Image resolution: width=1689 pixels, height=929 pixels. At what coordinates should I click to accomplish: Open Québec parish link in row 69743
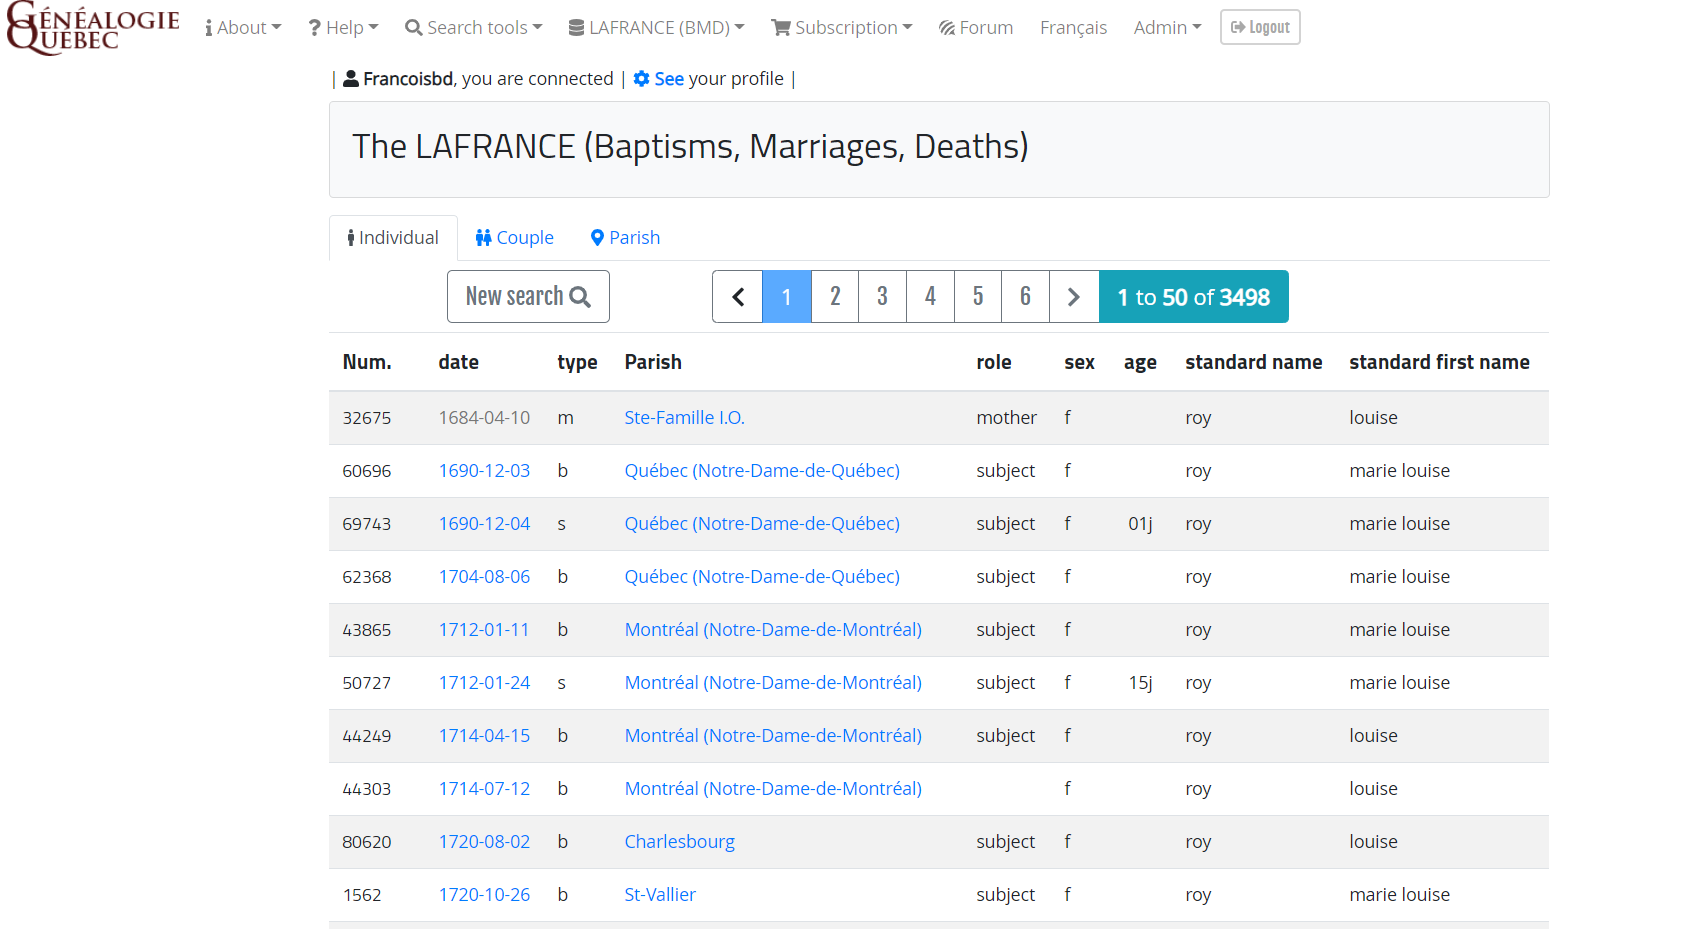[762, 524]
